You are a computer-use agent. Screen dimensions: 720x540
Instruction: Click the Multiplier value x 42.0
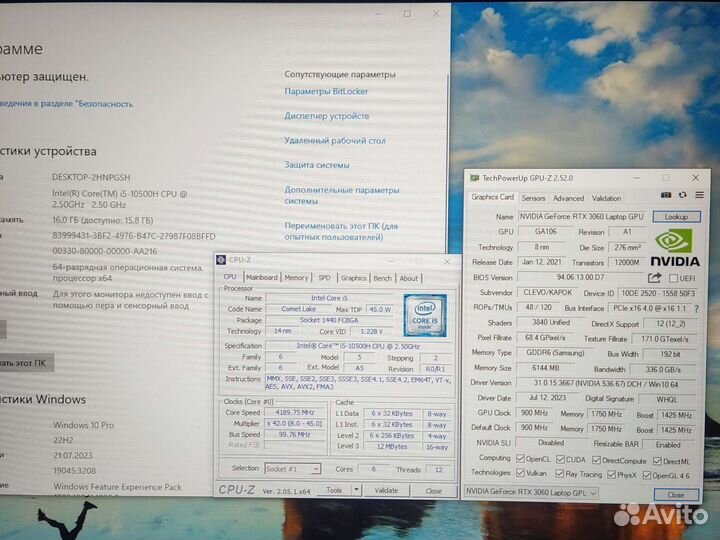(x=295, y=423)
